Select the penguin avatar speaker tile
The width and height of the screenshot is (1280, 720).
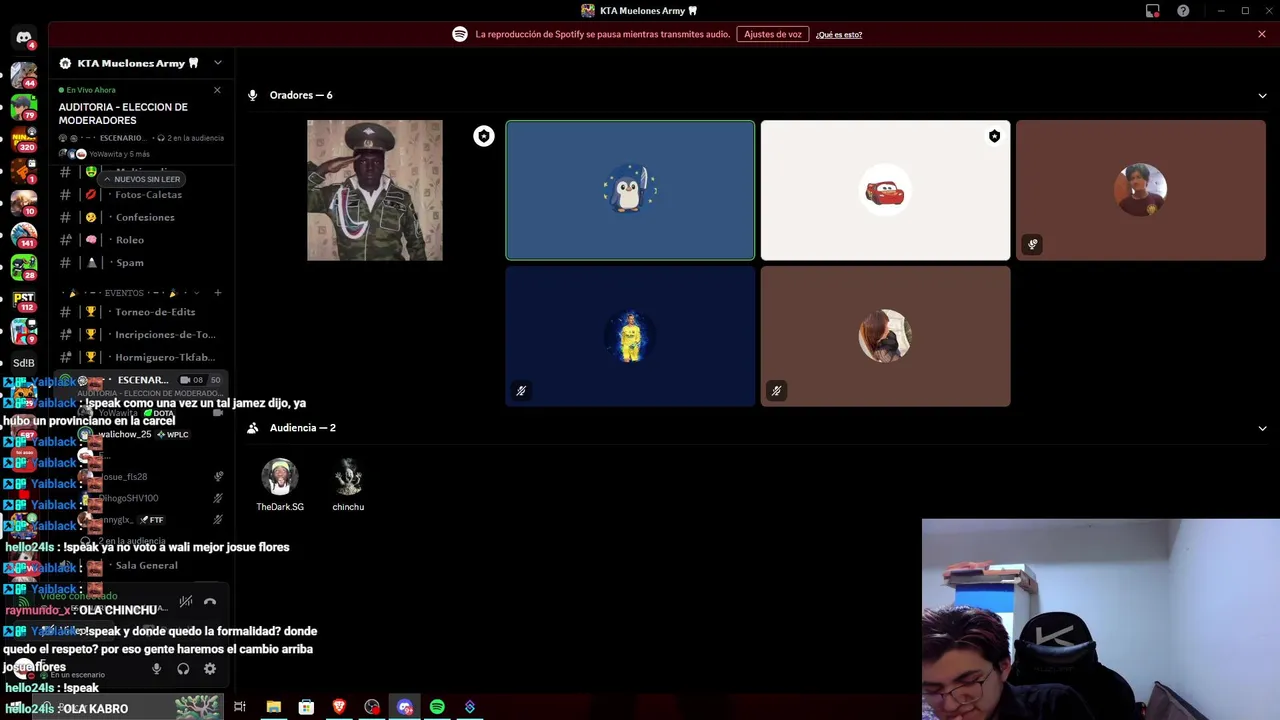click(630, 190)
